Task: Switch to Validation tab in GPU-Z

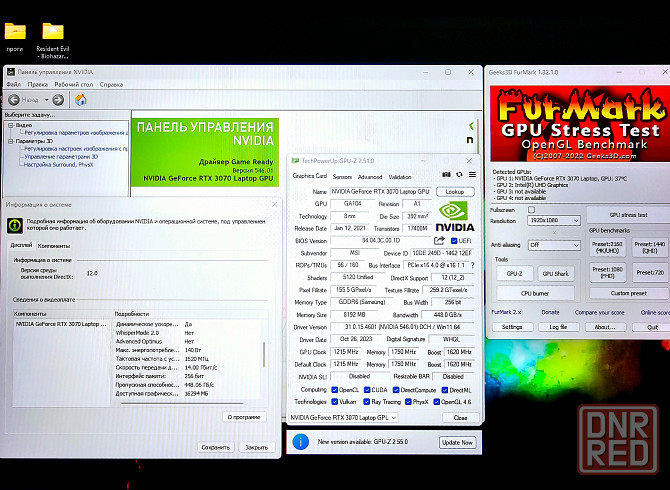Action: point(400,177)
